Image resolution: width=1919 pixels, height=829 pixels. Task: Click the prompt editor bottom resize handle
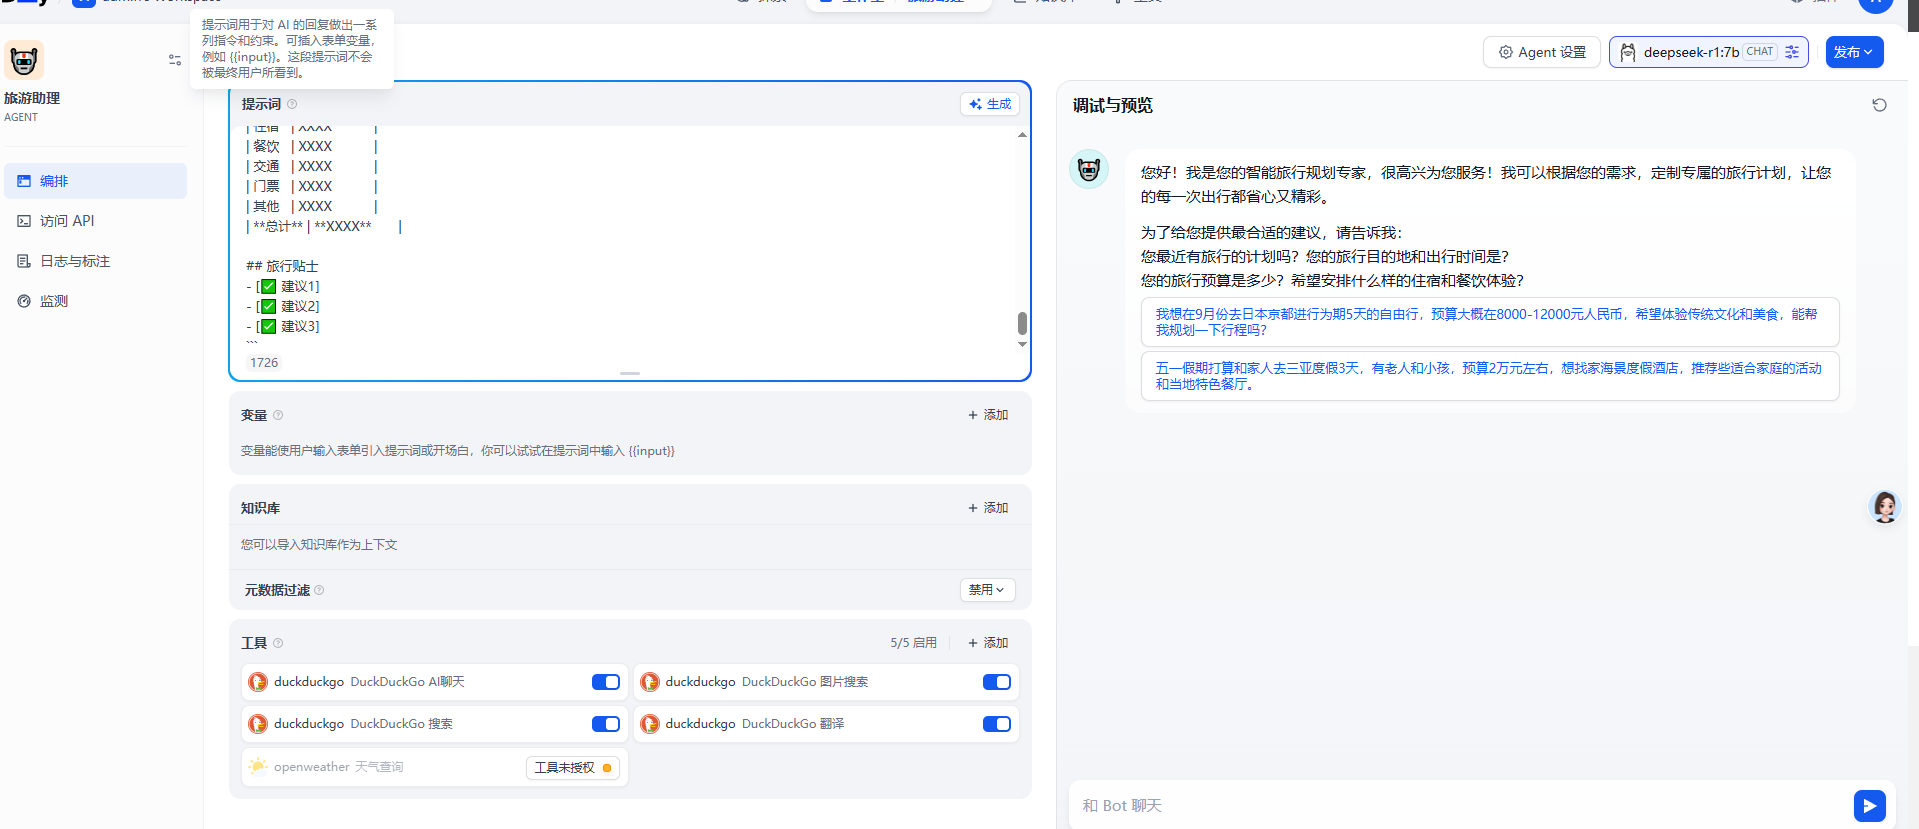point(630,373)
